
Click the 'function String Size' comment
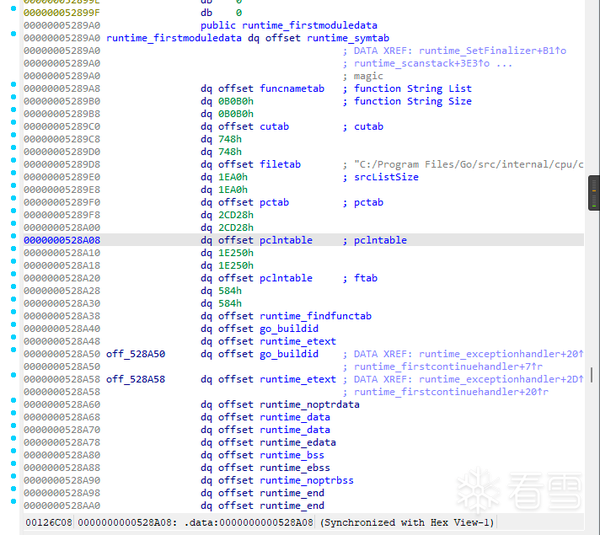click(x=412, y=101)
